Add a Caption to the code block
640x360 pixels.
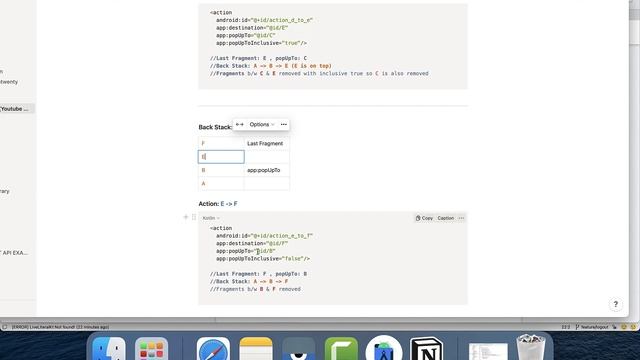tap(446, 218)
